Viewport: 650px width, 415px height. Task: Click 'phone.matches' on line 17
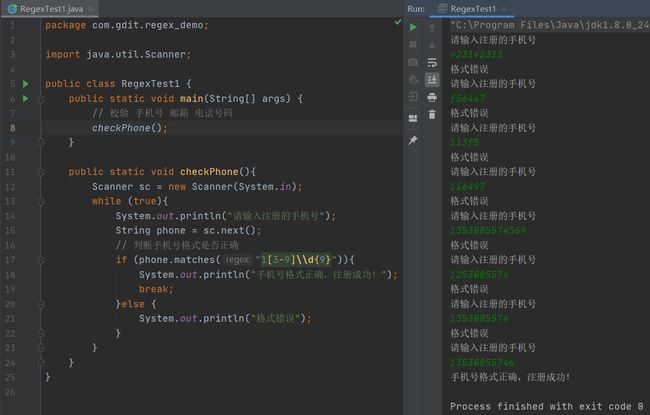pyautogui.click(x=177, y=260)
